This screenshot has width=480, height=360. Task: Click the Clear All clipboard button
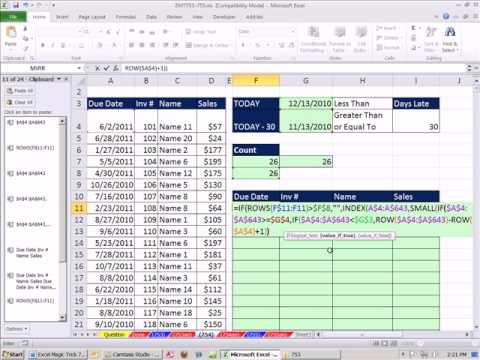click(20, 102)
